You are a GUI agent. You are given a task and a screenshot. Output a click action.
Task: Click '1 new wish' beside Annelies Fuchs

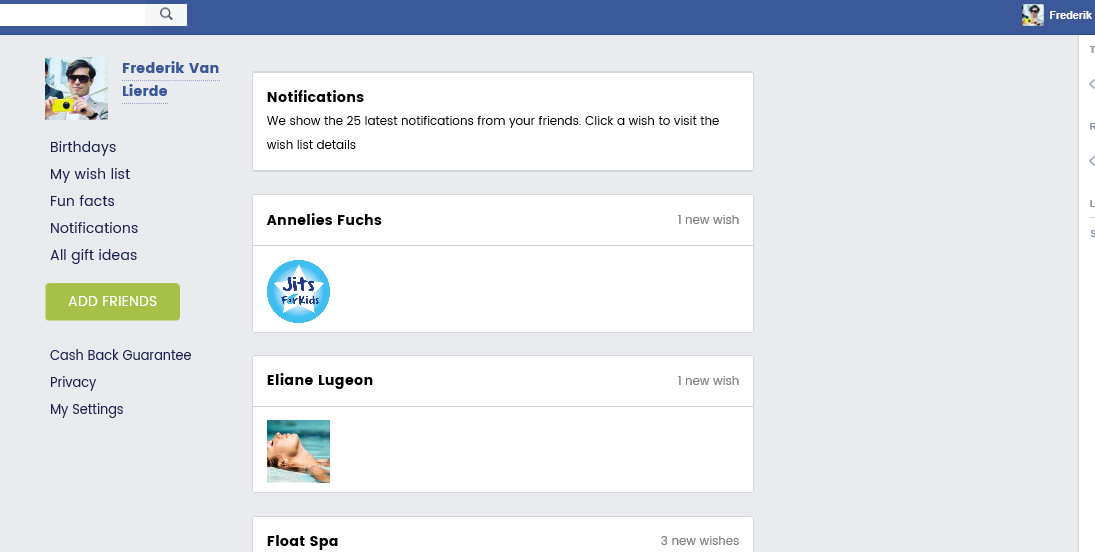pyautogui.click(x=708, y=219)
